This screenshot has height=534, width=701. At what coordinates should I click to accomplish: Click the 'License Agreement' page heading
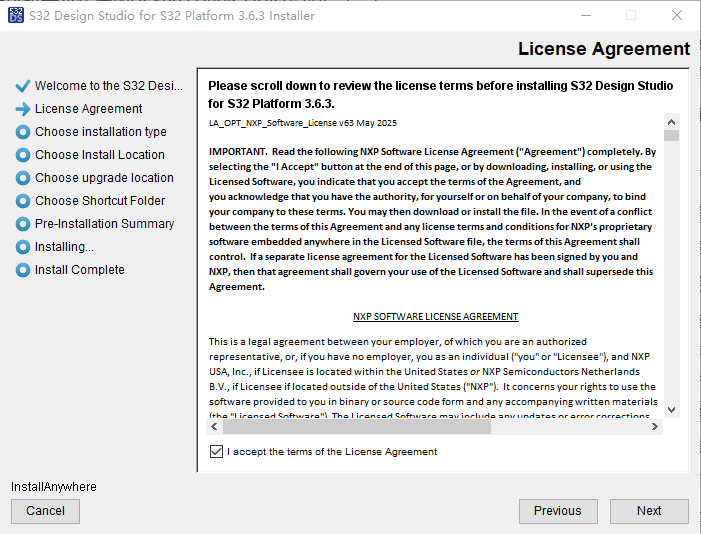point(604,49)
